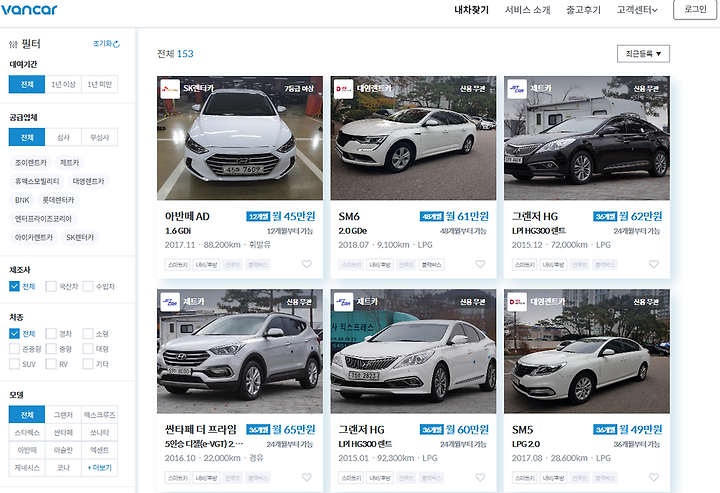Open white 아반떼 AD car photo
The image size is (720, 493).
tap(240, 138)
